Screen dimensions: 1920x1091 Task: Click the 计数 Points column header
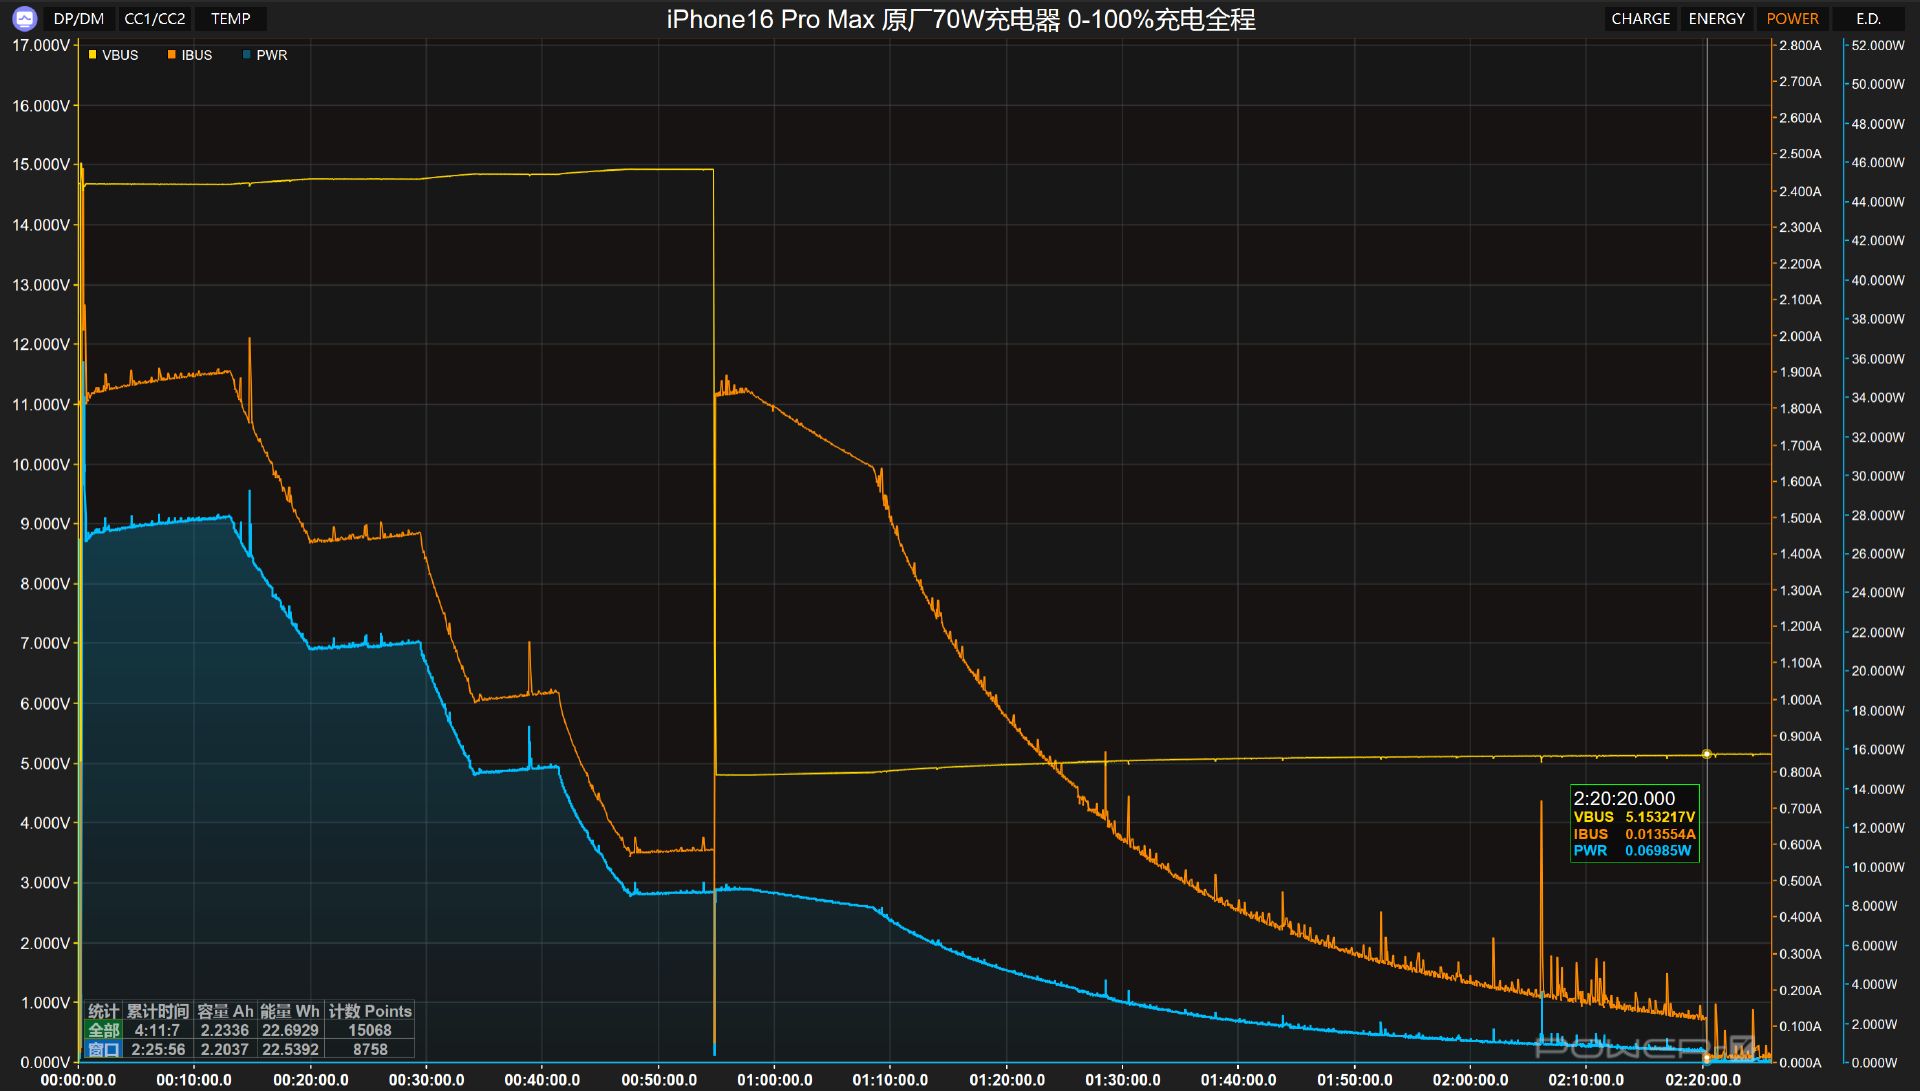370,1011
